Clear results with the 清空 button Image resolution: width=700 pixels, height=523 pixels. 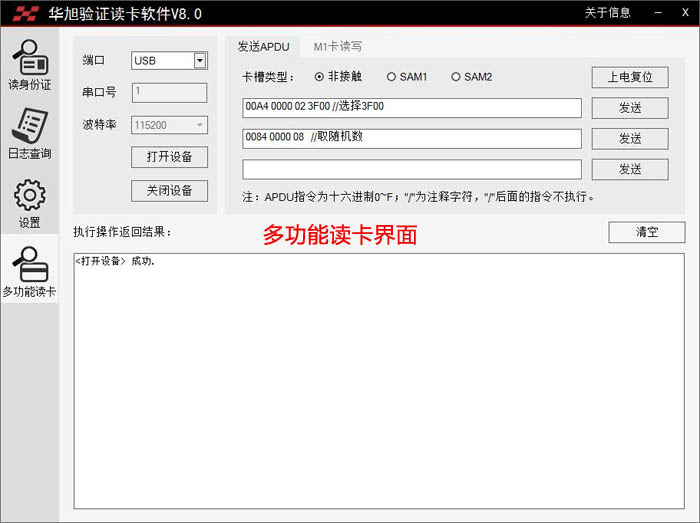pyautogui.click(x=646, y=232)
